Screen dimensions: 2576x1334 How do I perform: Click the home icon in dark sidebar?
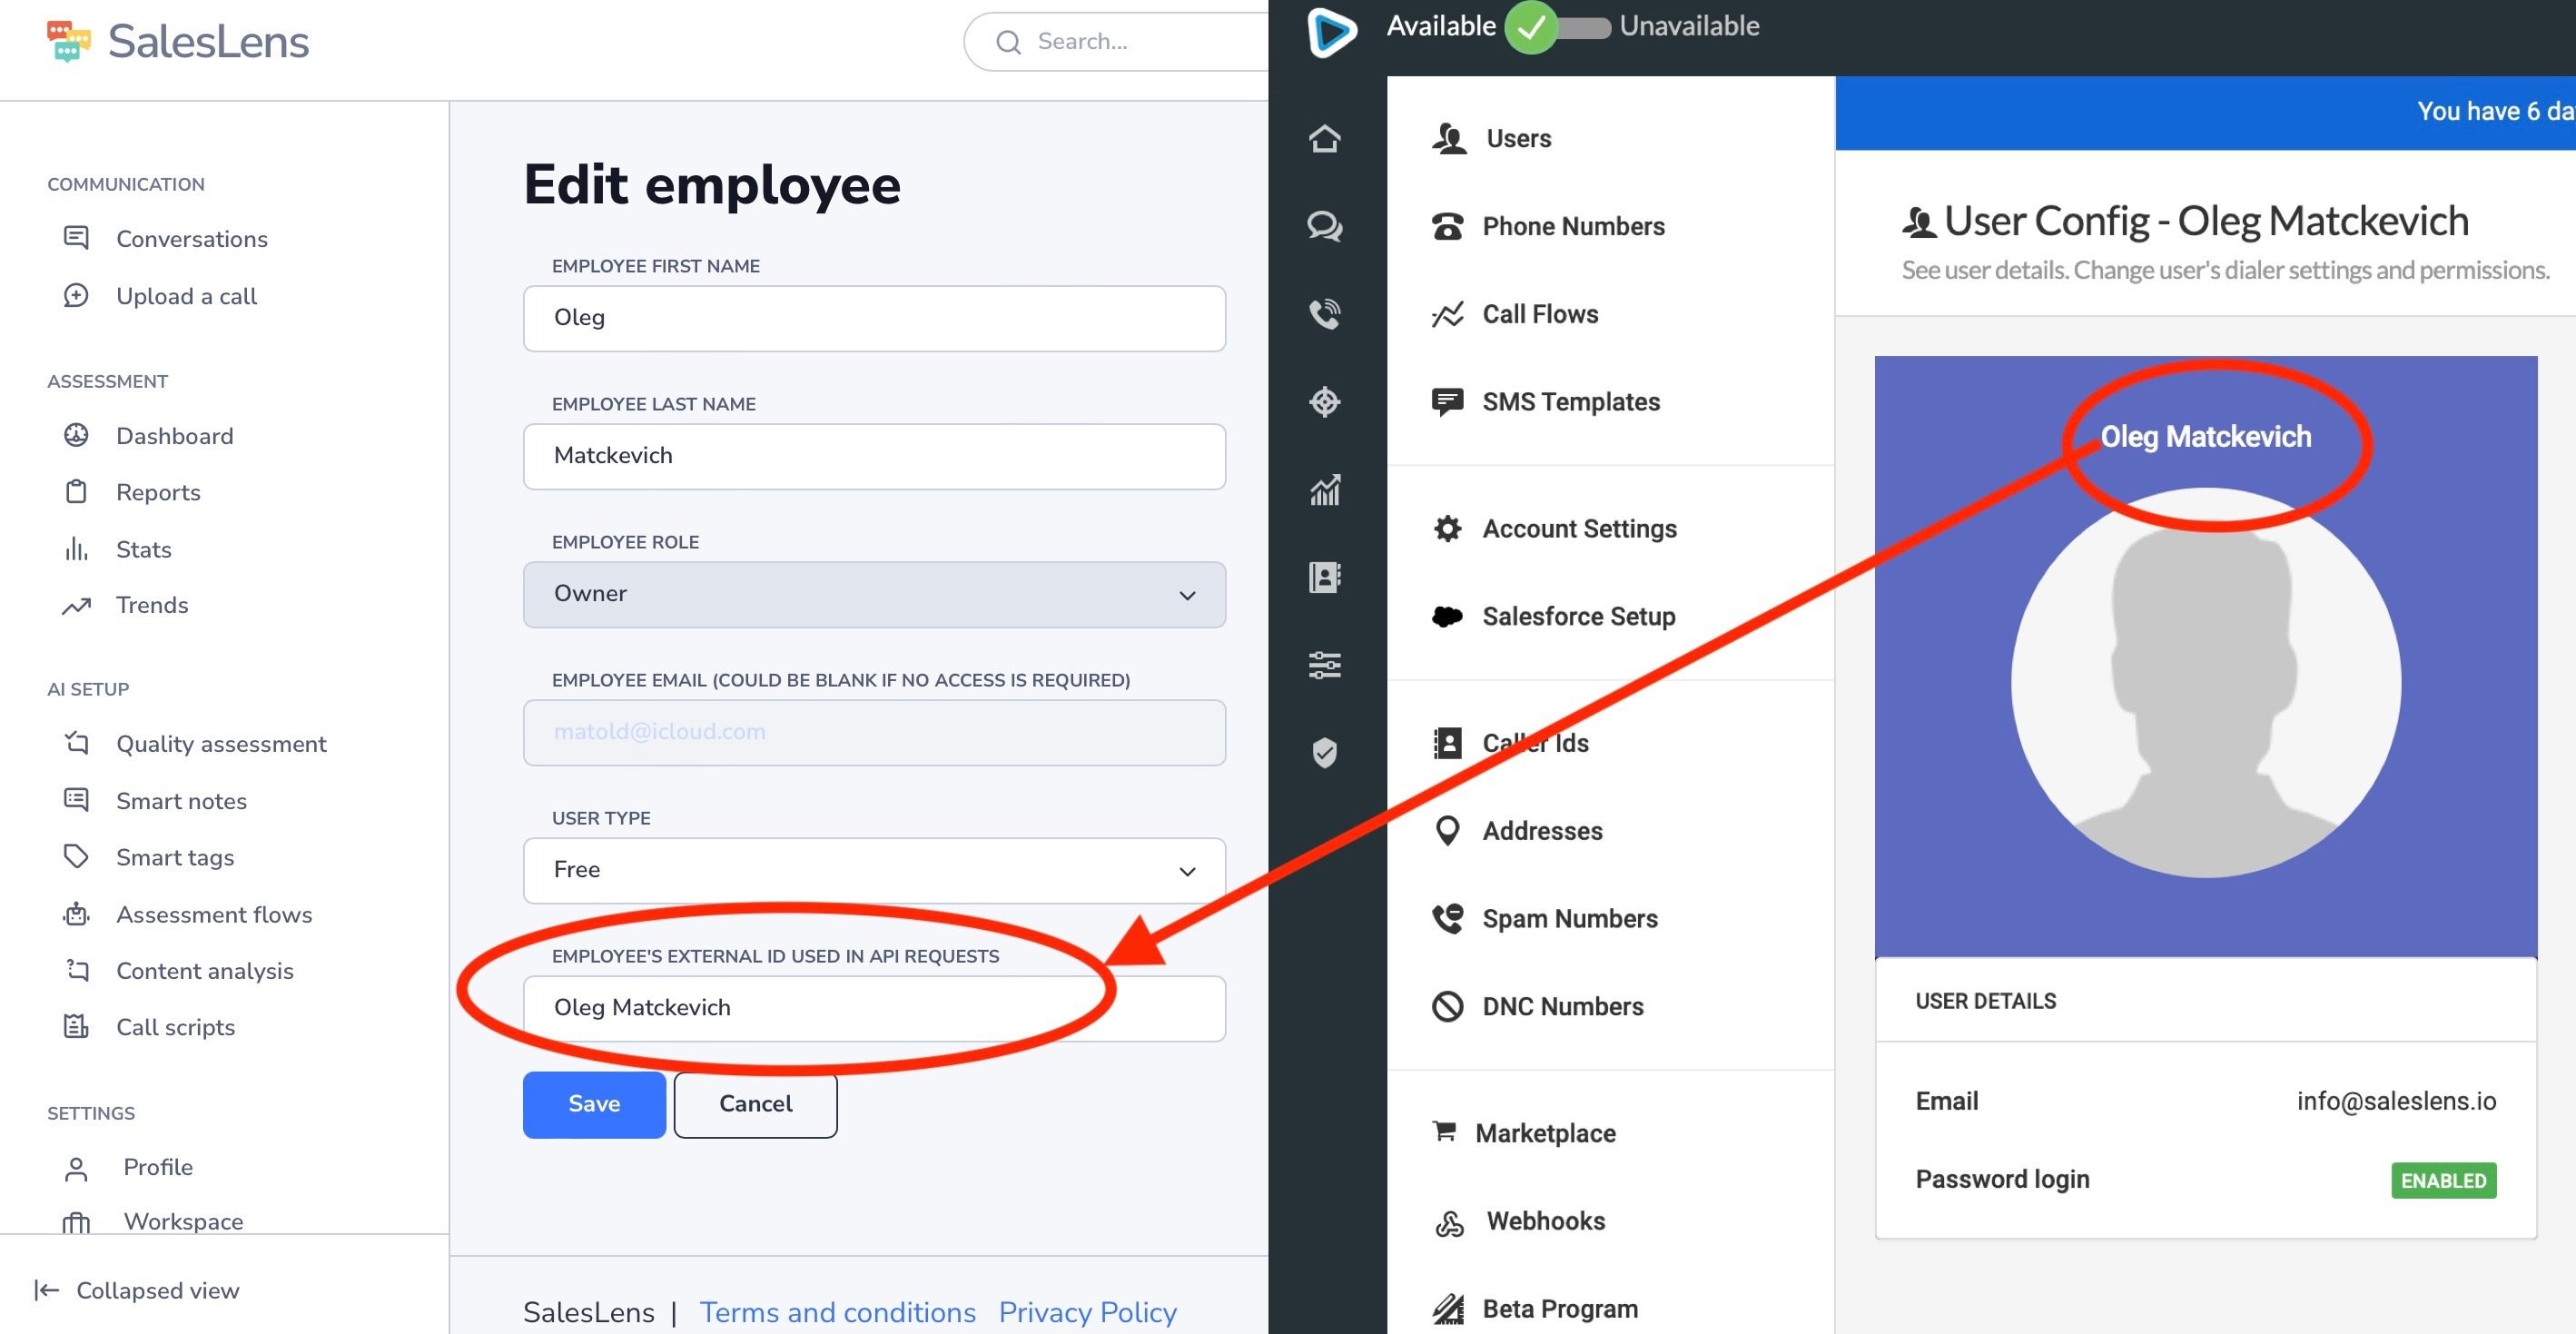[1324, 139]
